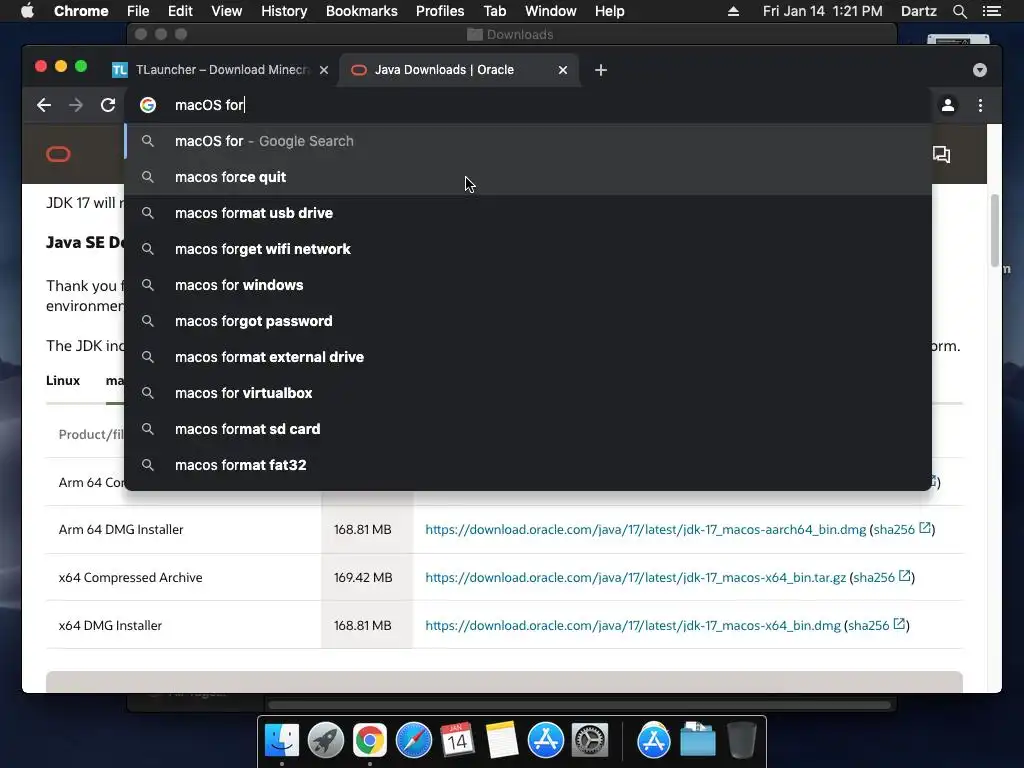Click sha256 external icon for x64 dmg
Image resolution: width=1024 pixels, height=768 pixels.
click(x=899, y=624)
